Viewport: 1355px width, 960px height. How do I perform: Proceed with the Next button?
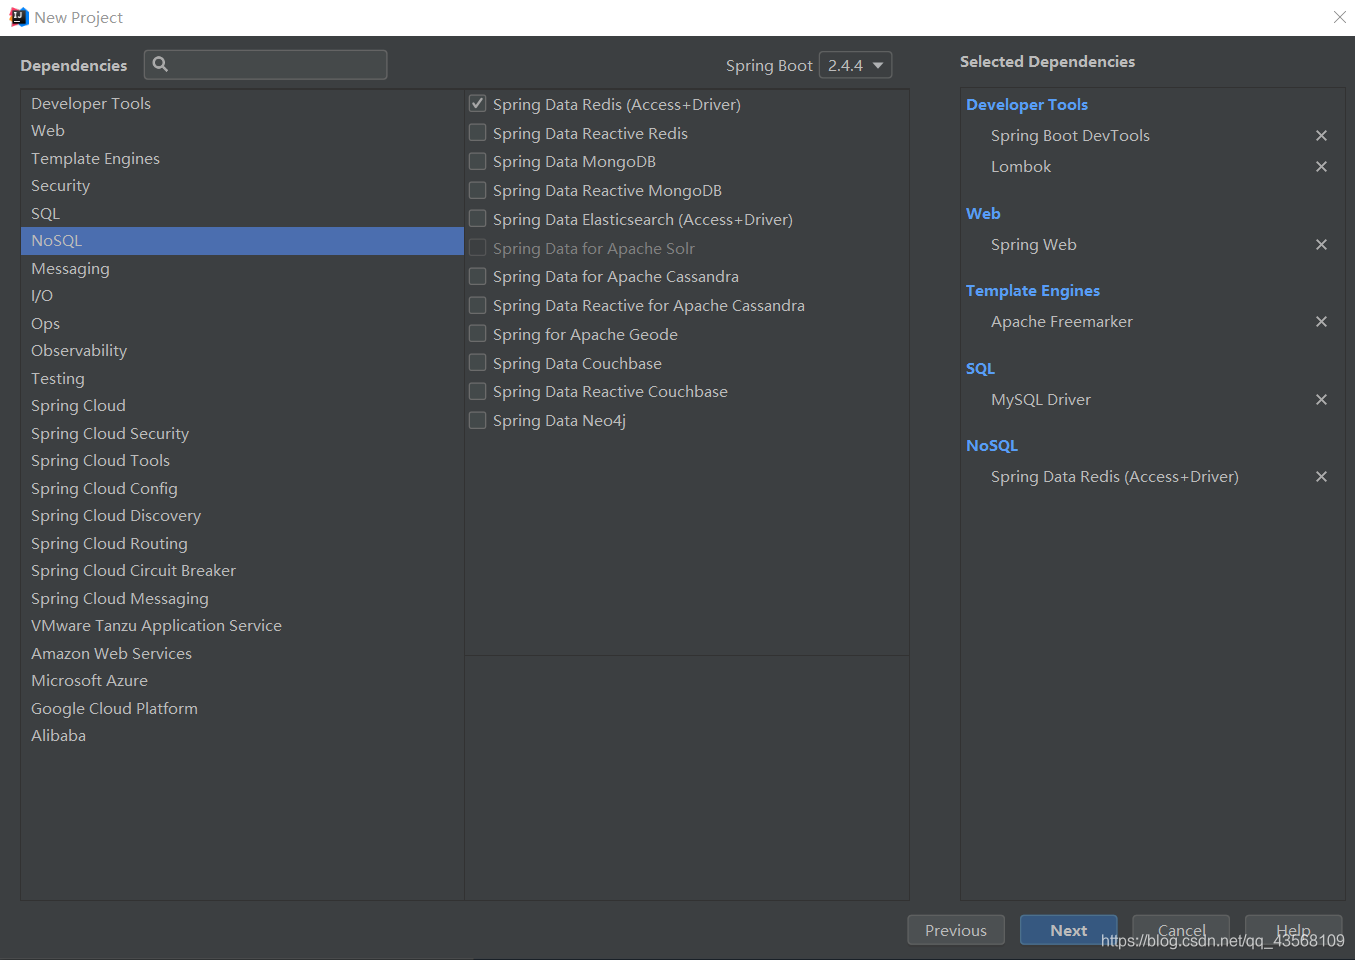1068,930
